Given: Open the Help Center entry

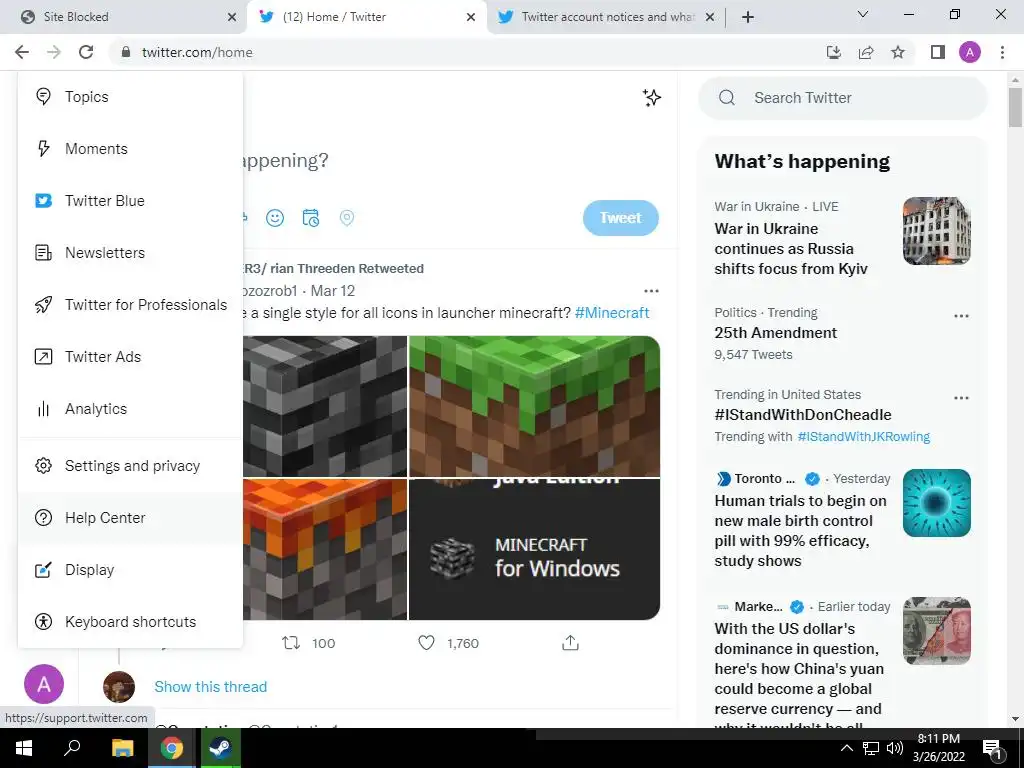Looking at the screenshot, I should [131, 518].
